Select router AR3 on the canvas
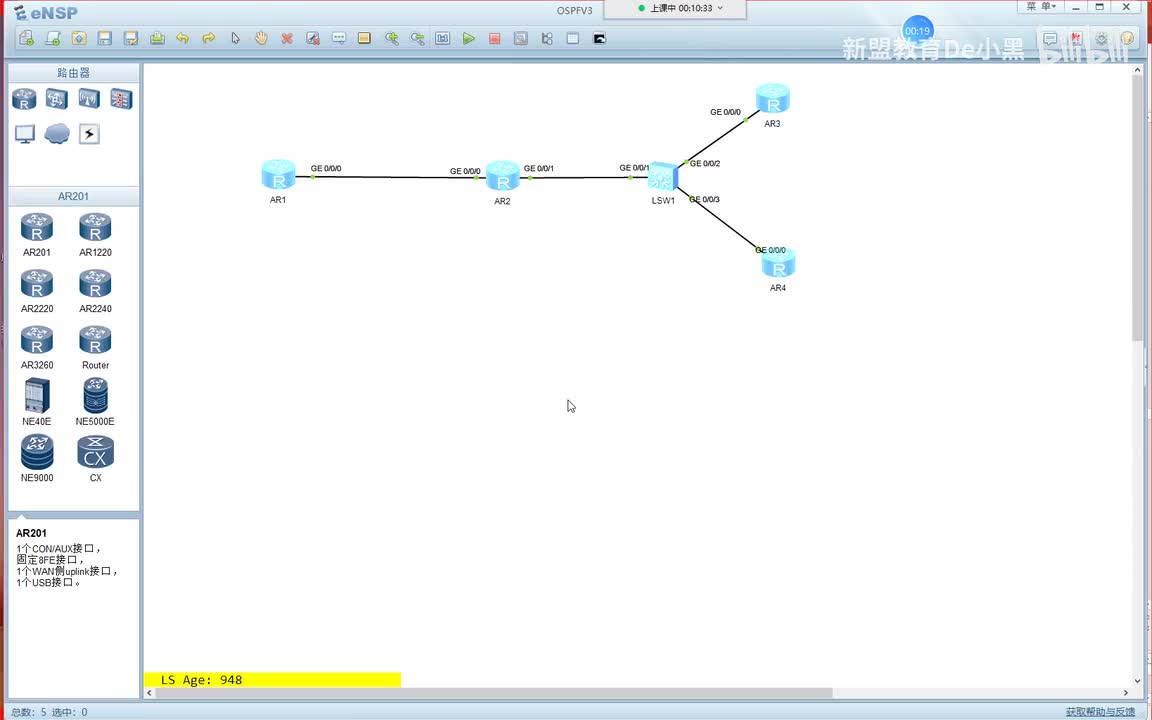The width and height of the screenshot is (1152, 720). [x=773, y=98]
